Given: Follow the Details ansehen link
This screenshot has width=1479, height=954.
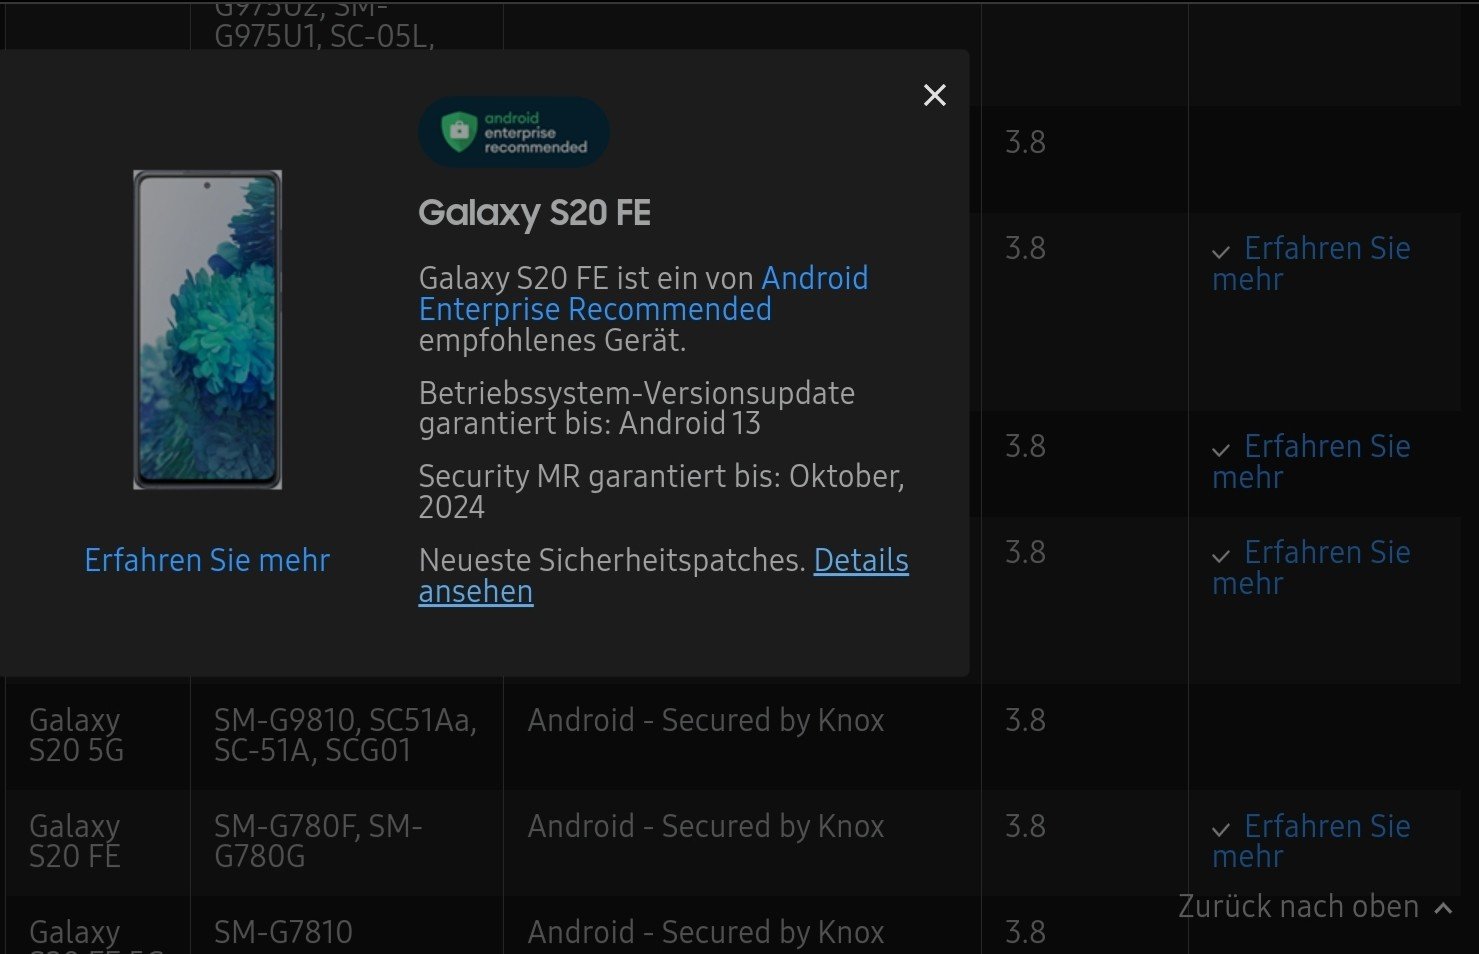Looking at the screenshot, I should [x=860, y=561].
